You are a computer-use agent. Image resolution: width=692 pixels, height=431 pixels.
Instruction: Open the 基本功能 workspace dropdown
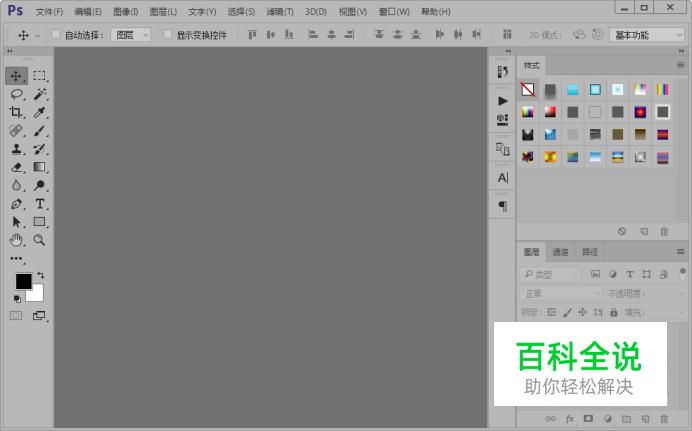click(x=647, y=35)
